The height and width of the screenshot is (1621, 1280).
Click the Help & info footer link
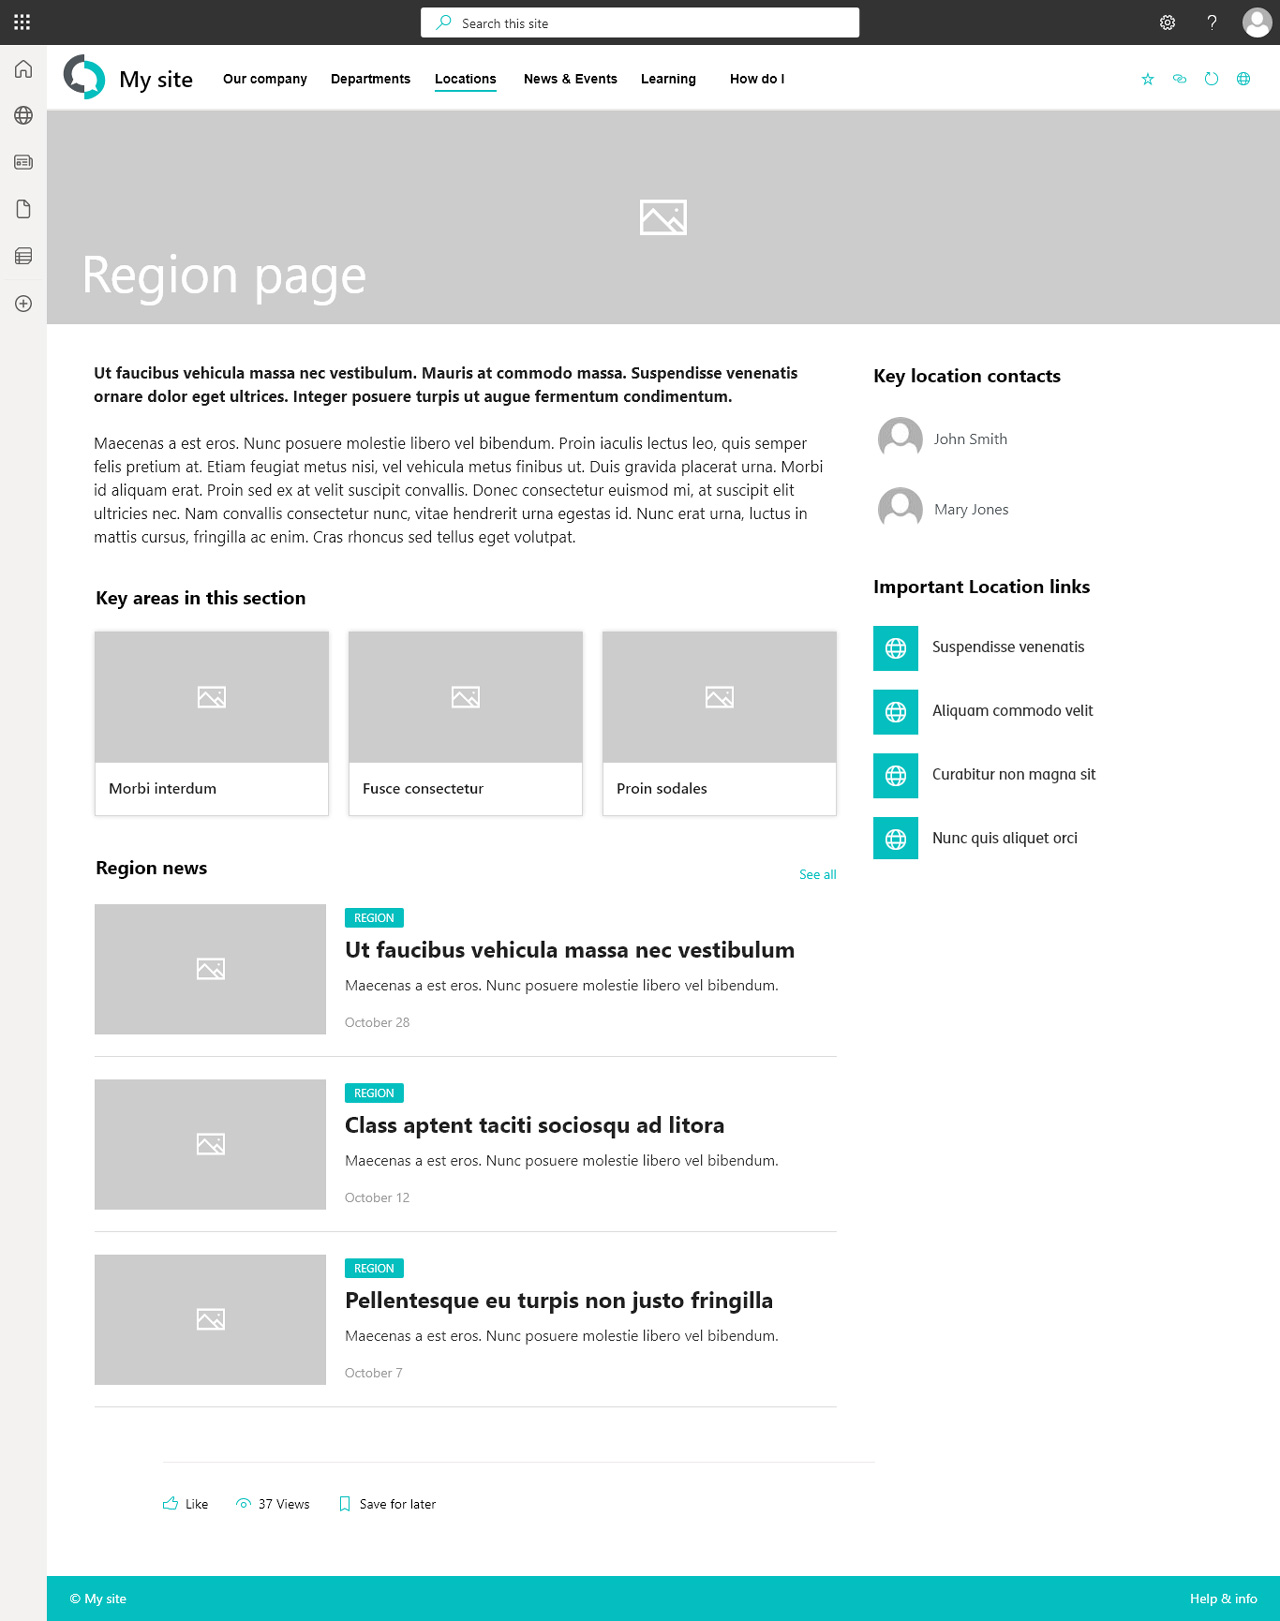pos(1222,1598)
